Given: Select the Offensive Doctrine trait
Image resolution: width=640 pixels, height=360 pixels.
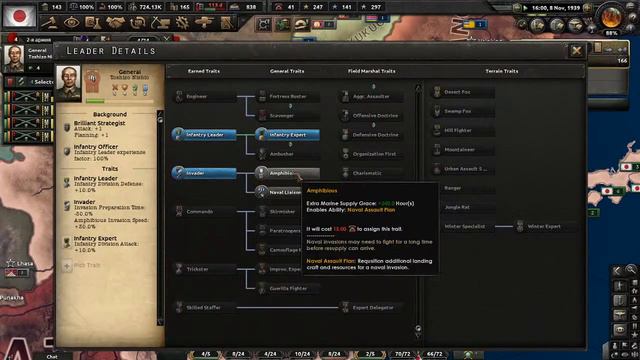Looking at the screenshot, I should pyautogui.click(x=371, y=116).
